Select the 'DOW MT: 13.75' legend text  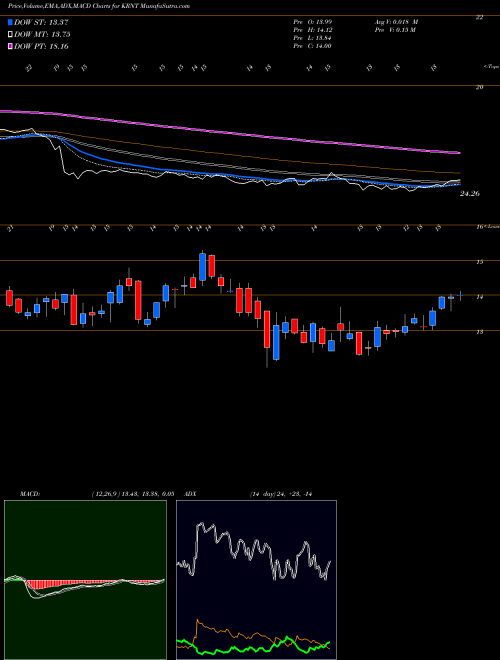click(x=42, y=35)
